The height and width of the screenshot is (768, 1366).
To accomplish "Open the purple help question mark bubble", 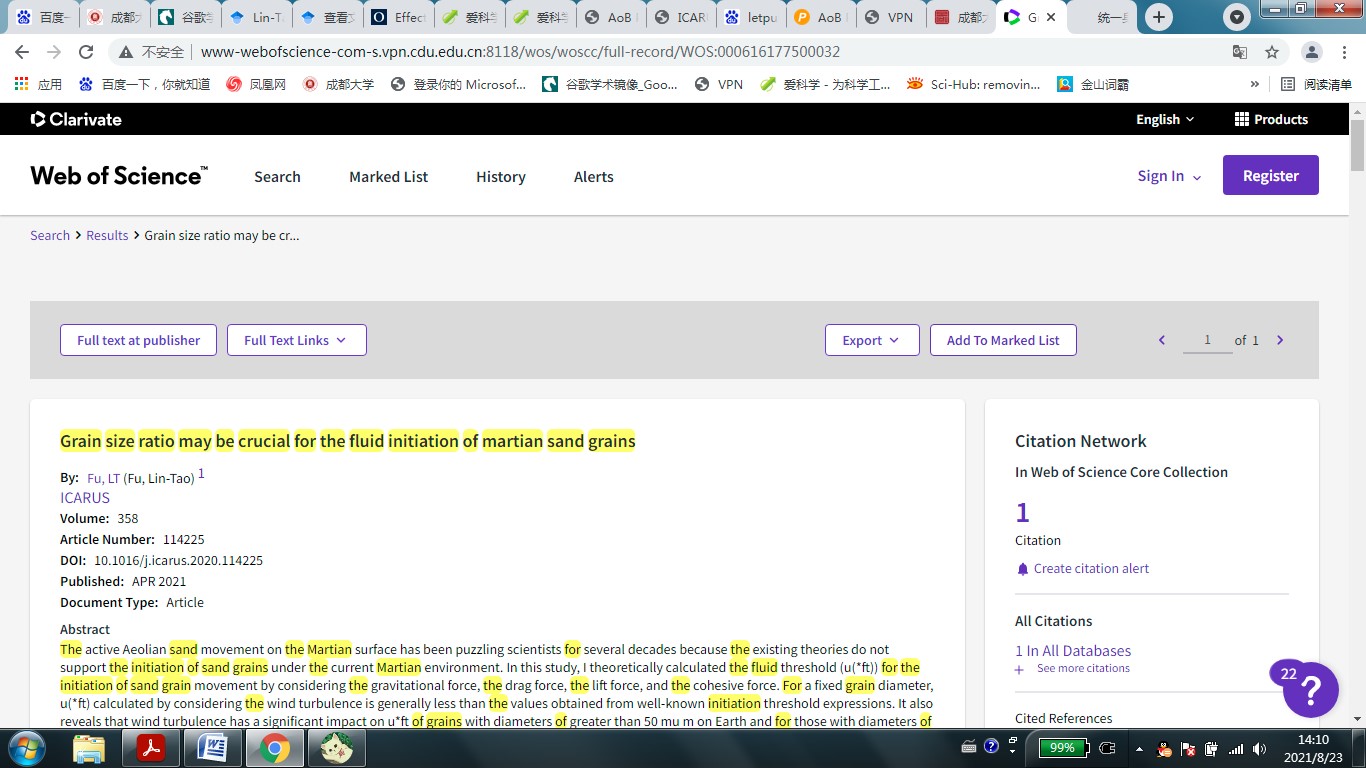I will [1310, 689].
